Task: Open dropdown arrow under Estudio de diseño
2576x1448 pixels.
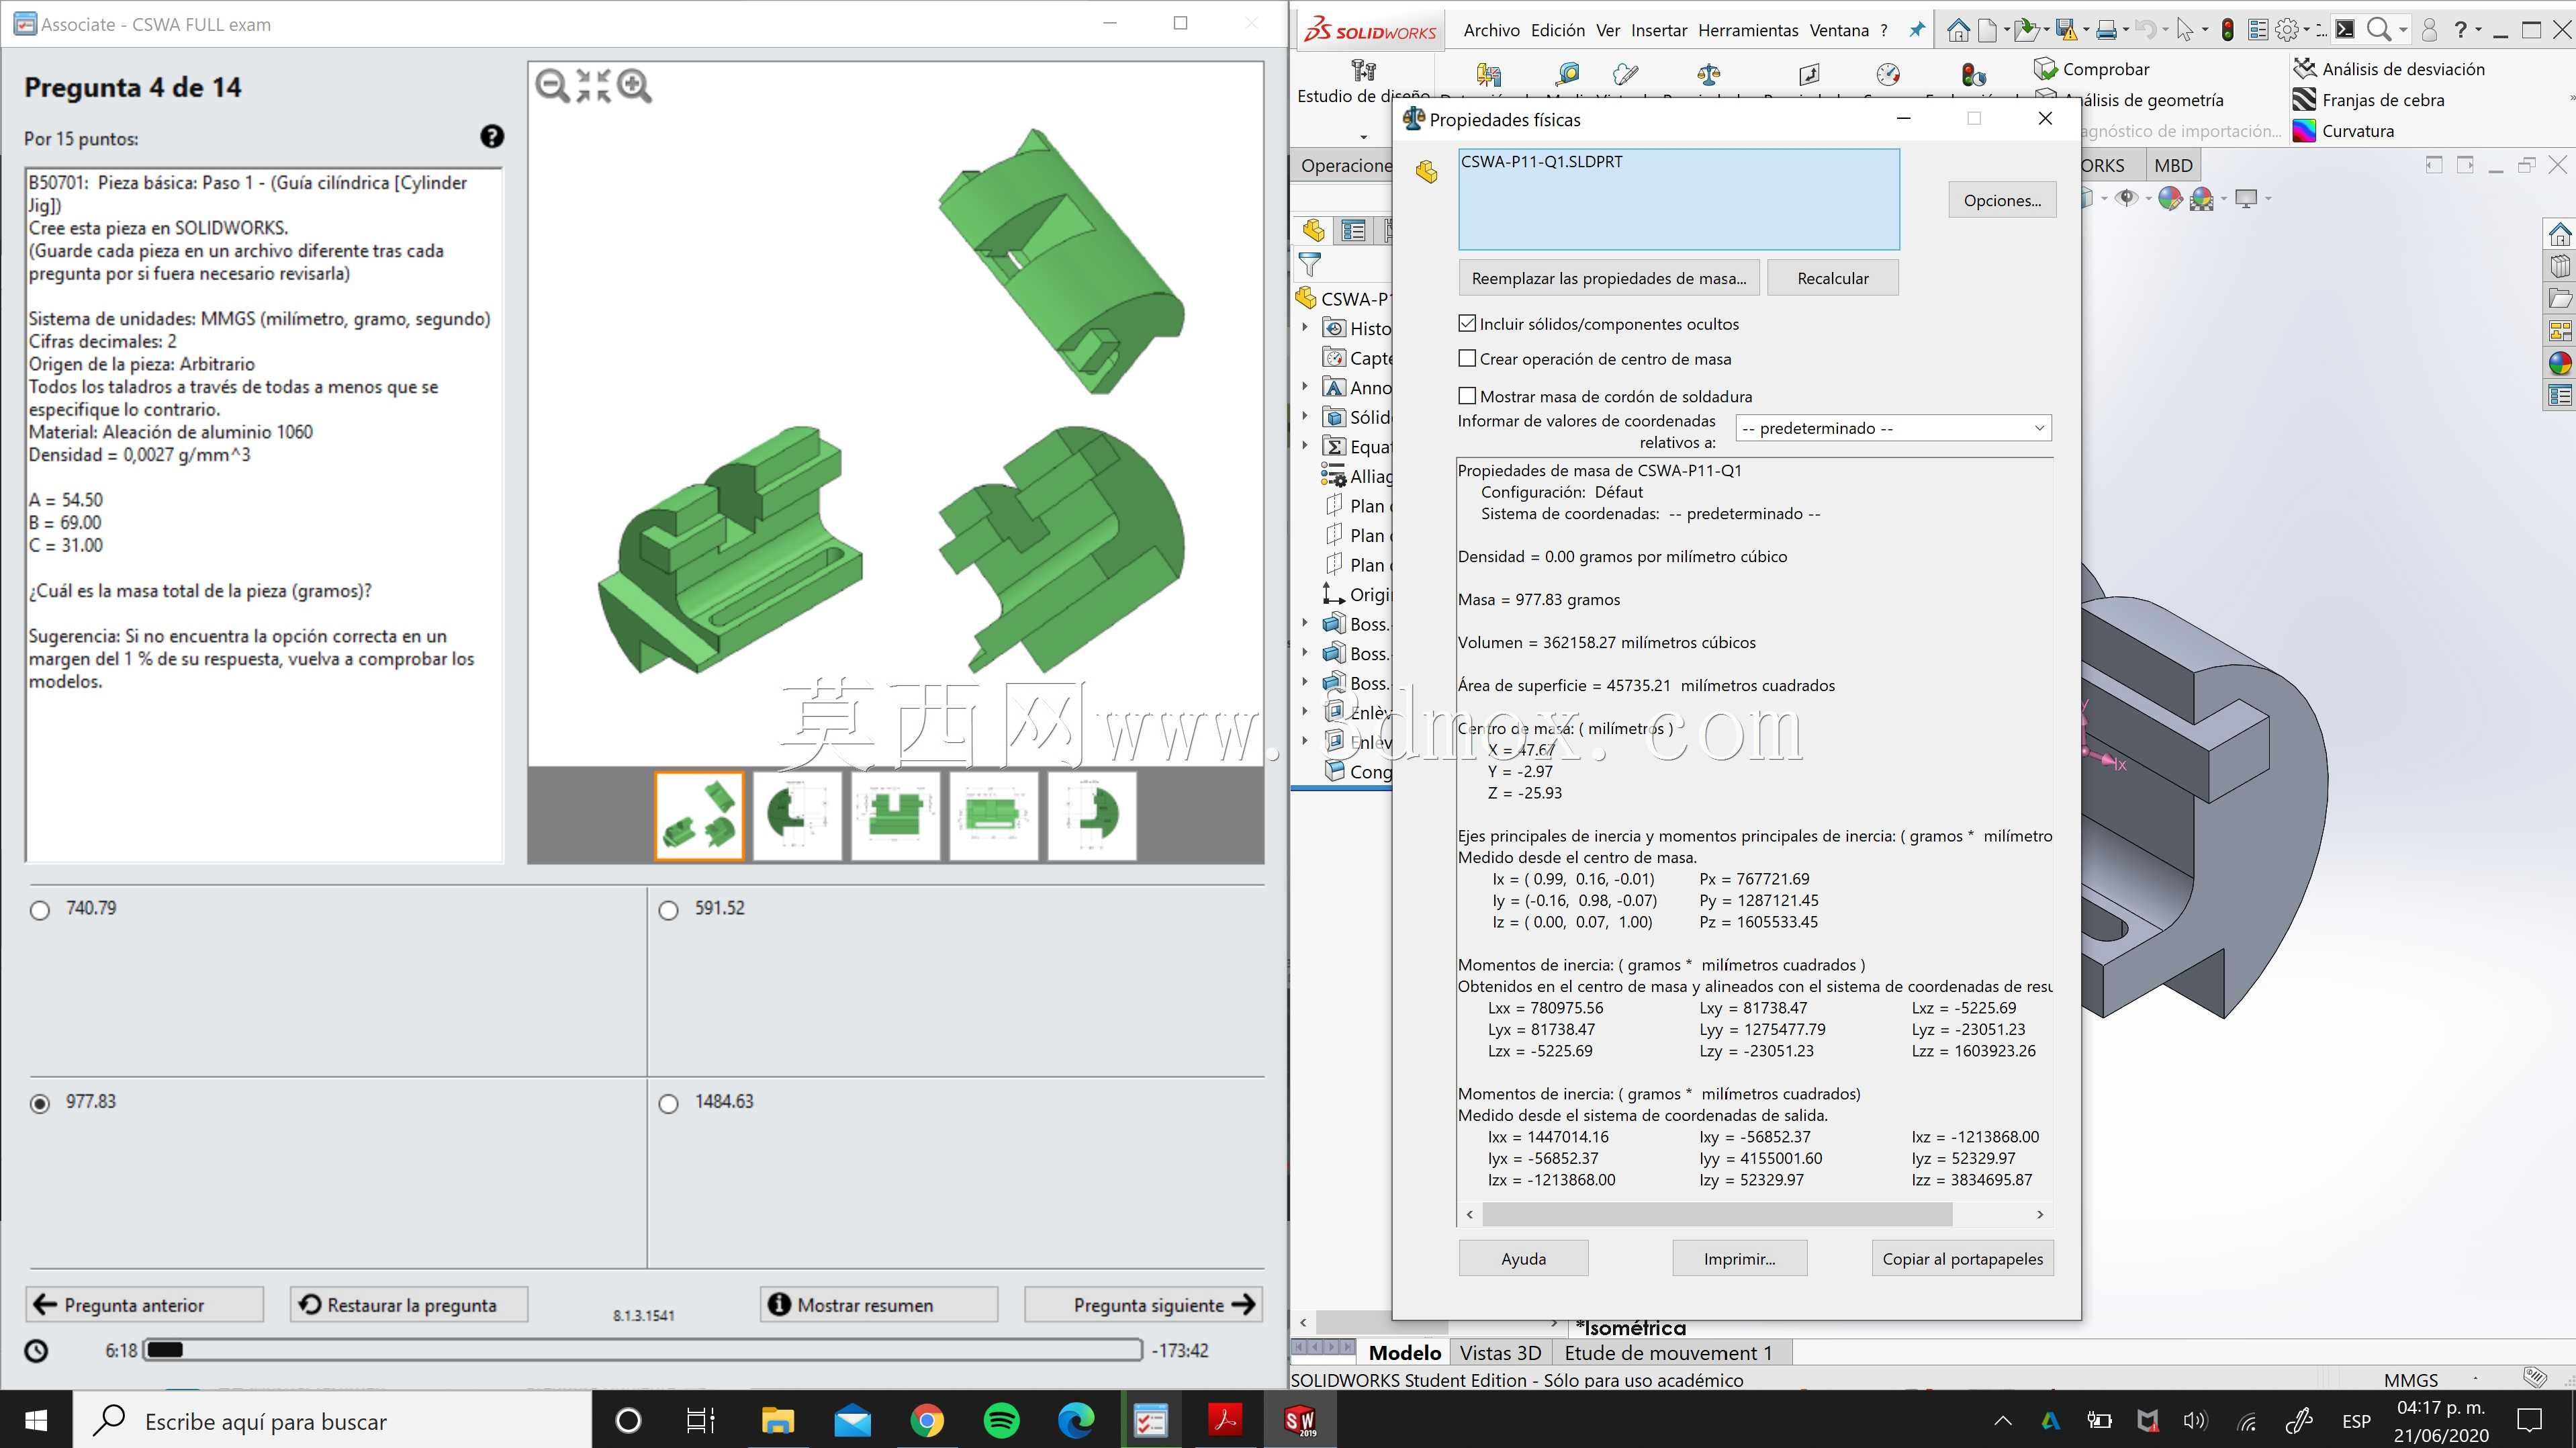Action: pyautogui.click(x=1363, y=137)
